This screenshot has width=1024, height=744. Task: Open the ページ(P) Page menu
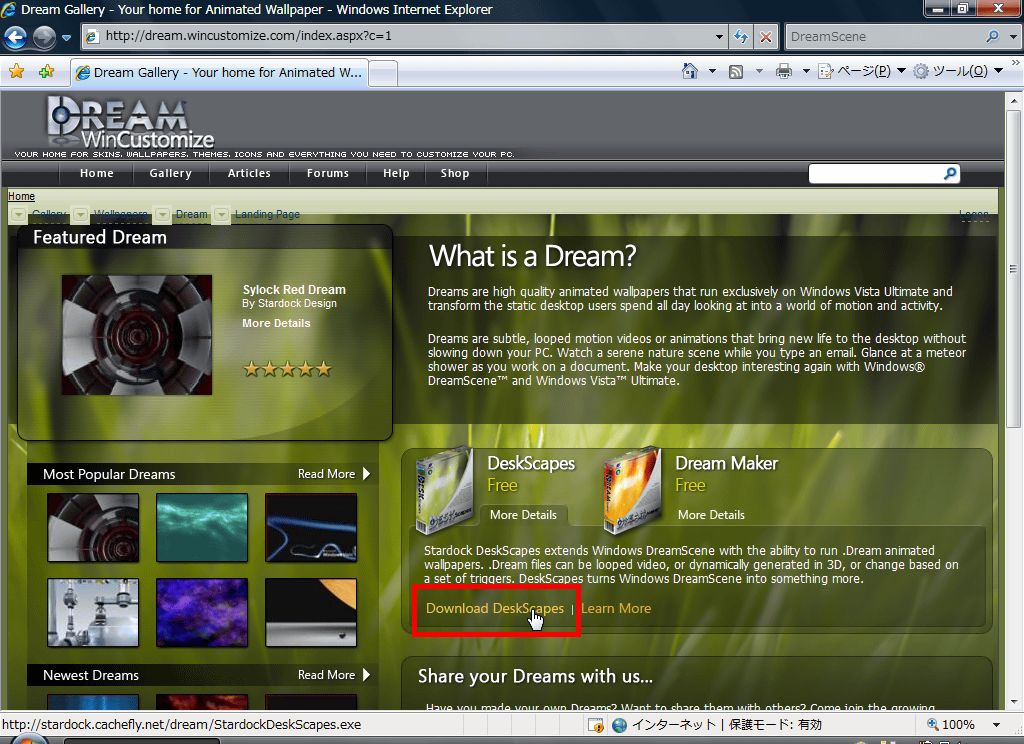[861, 71]
